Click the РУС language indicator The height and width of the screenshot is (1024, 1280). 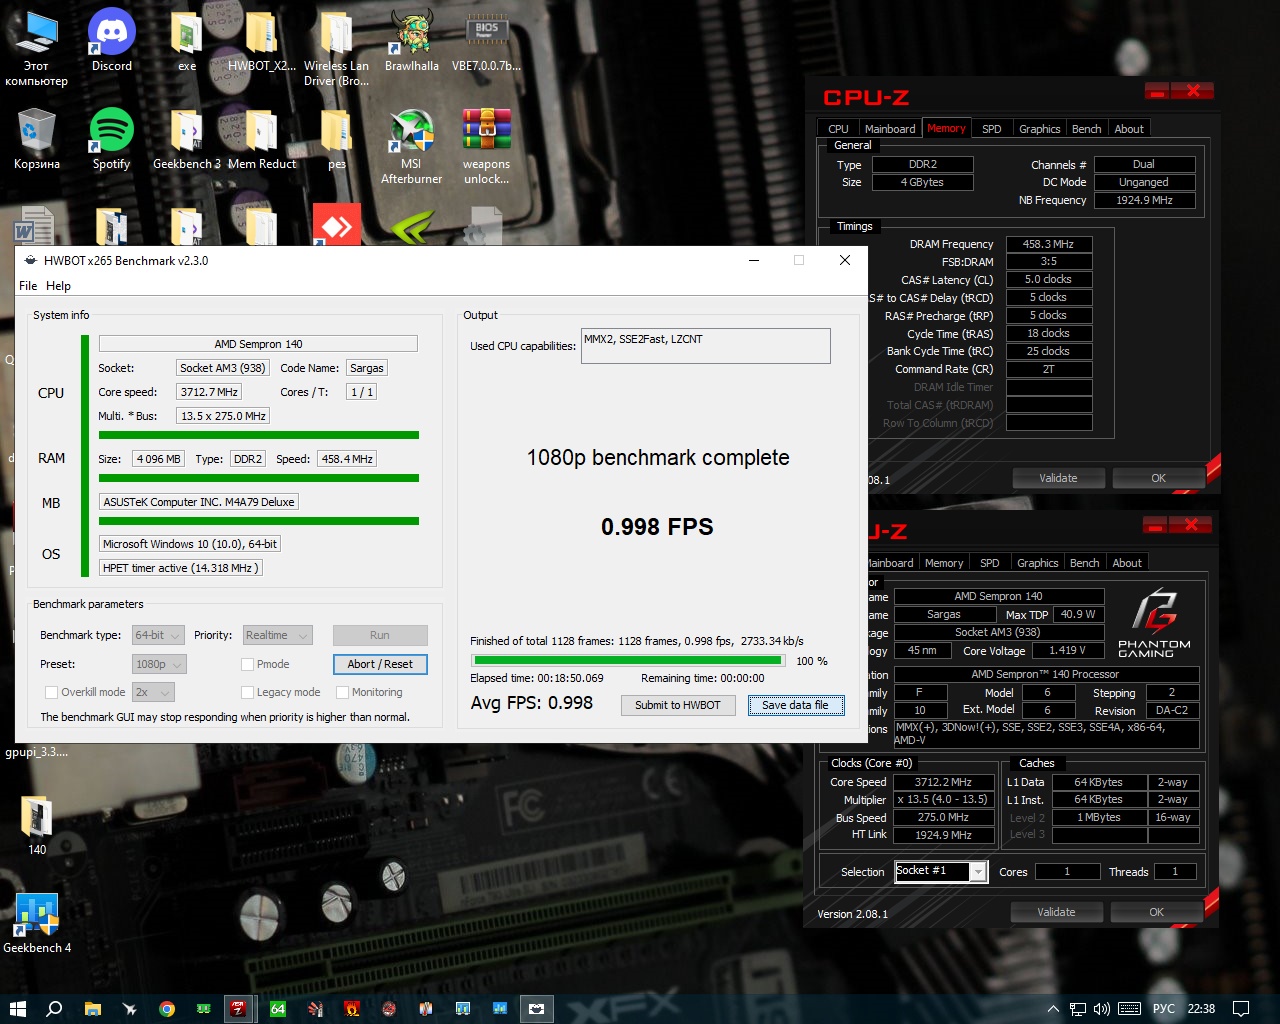point(1164,1008)
